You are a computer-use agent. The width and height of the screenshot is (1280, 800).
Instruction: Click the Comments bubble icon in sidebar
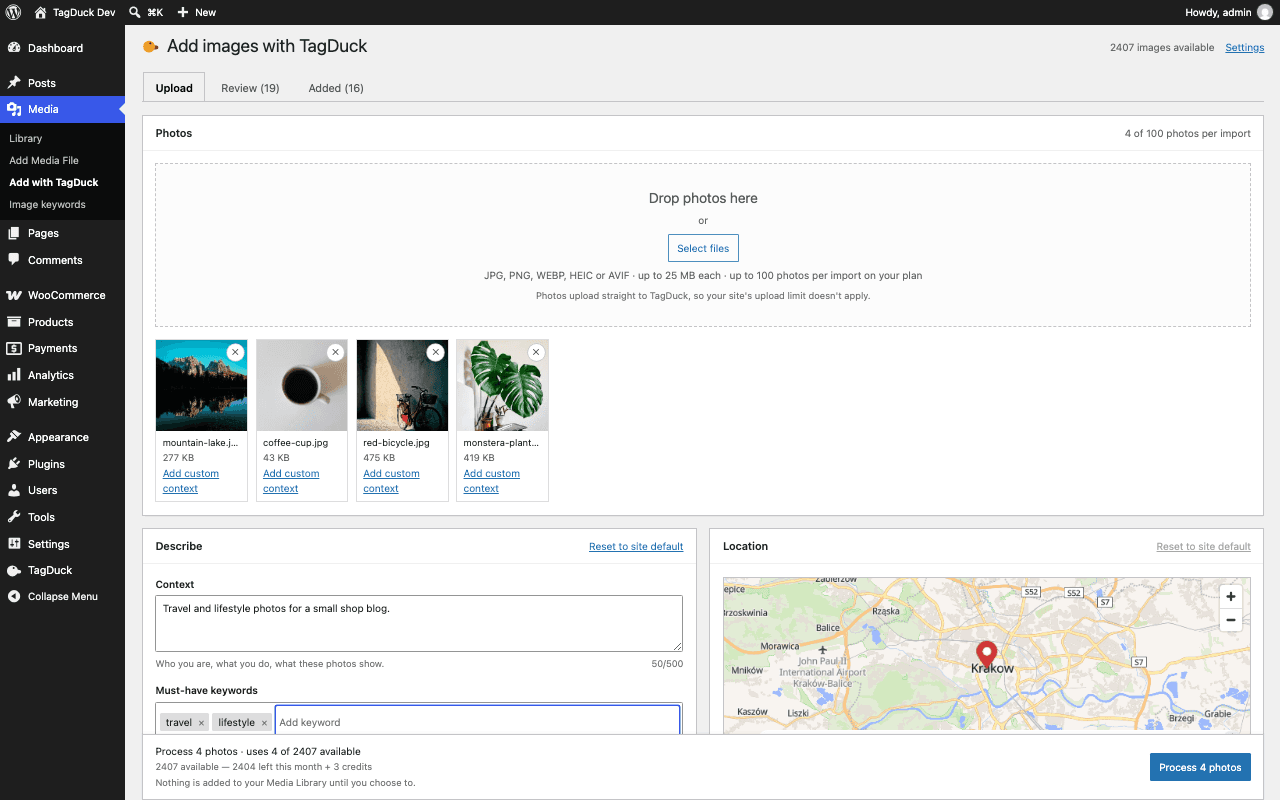point(14,260)
